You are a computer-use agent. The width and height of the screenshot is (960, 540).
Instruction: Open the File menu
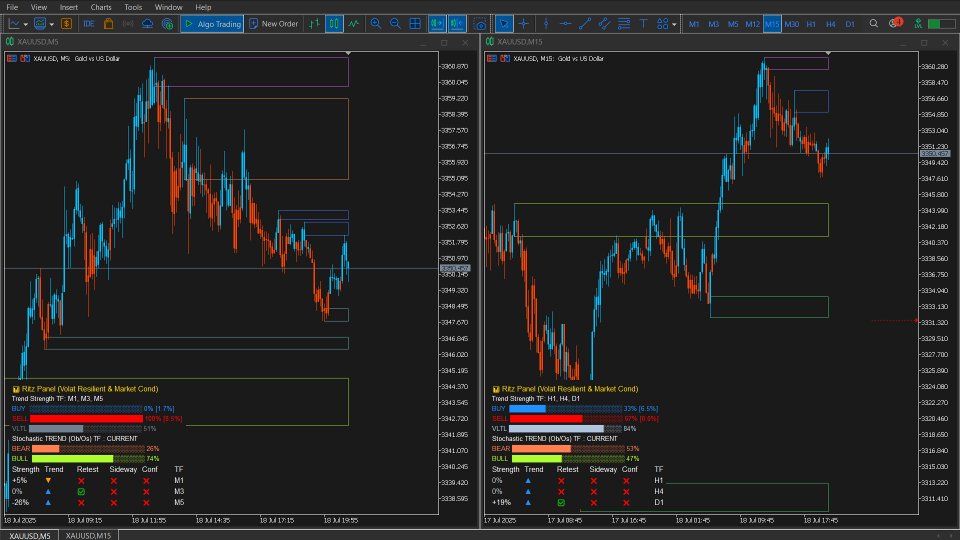[12, 7]
